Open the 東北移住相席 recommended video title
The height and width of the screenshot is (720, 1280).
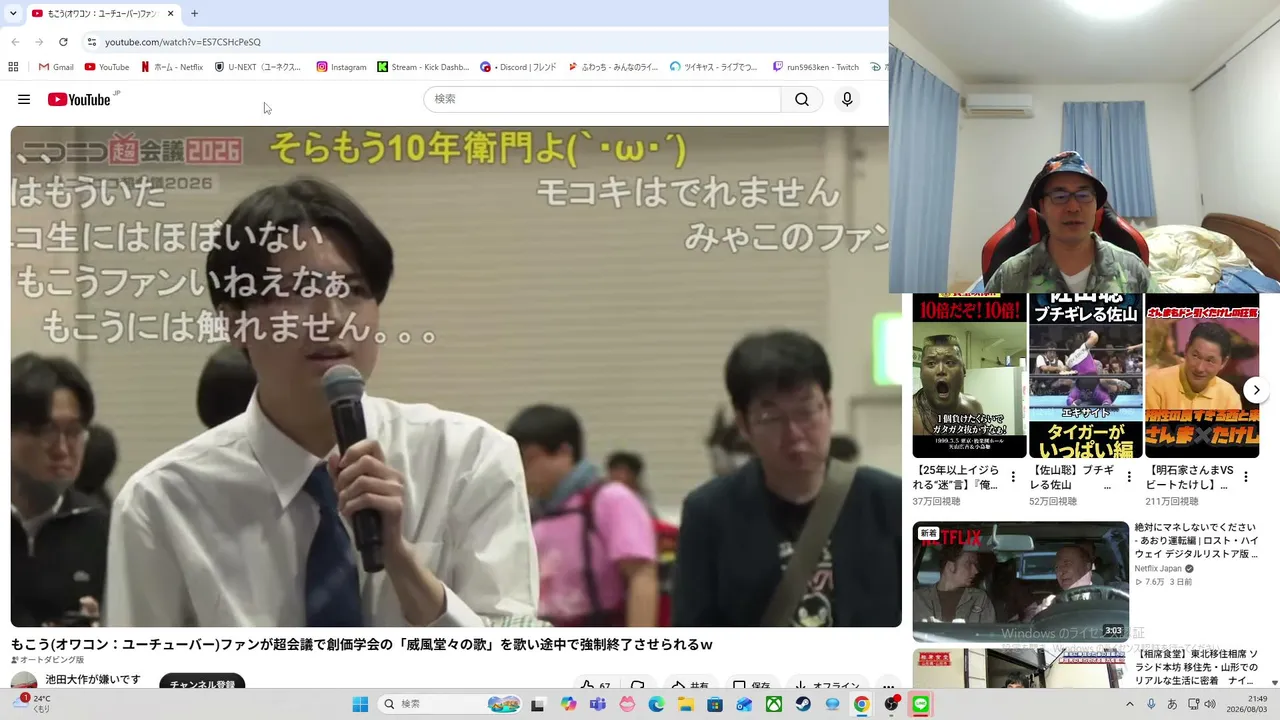(x=1197, y=667)
